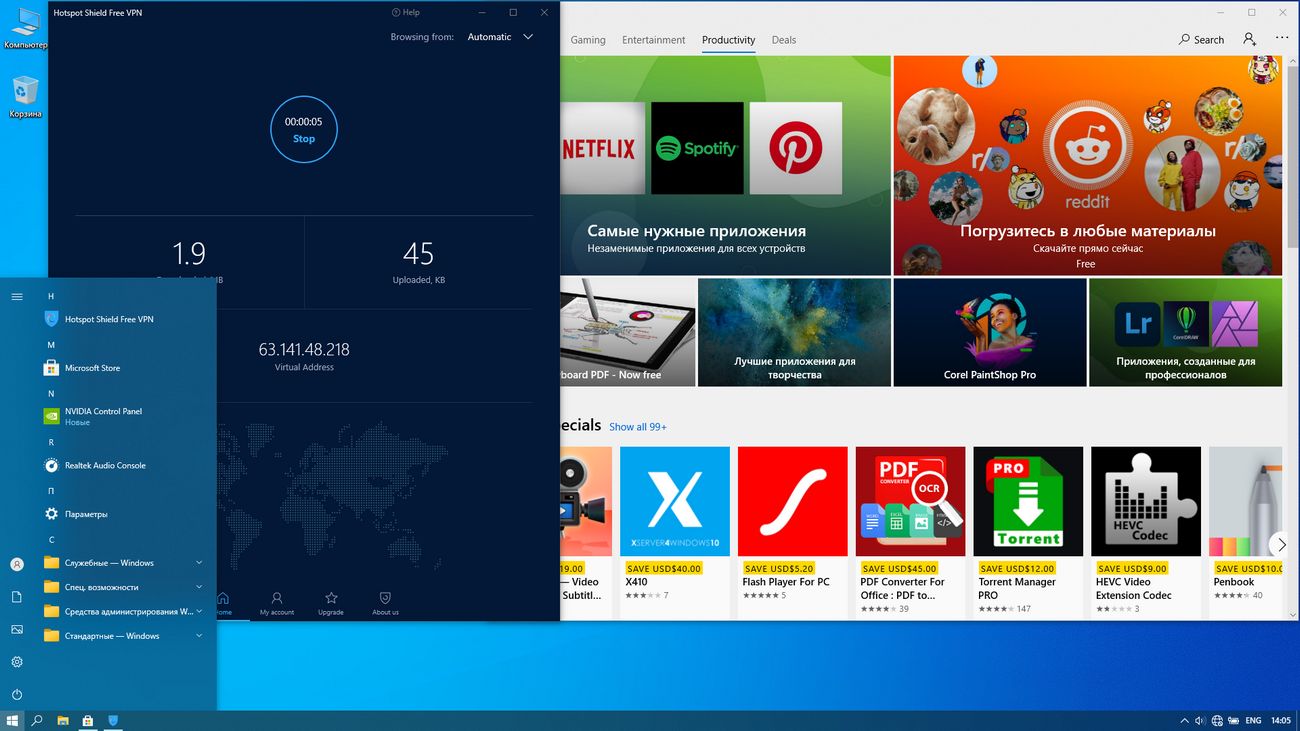Image resolution: width=1300 pixels, height=731 pixels.
Task: Open My account tab in Hotspot Shield
Action: pos(277,603)
